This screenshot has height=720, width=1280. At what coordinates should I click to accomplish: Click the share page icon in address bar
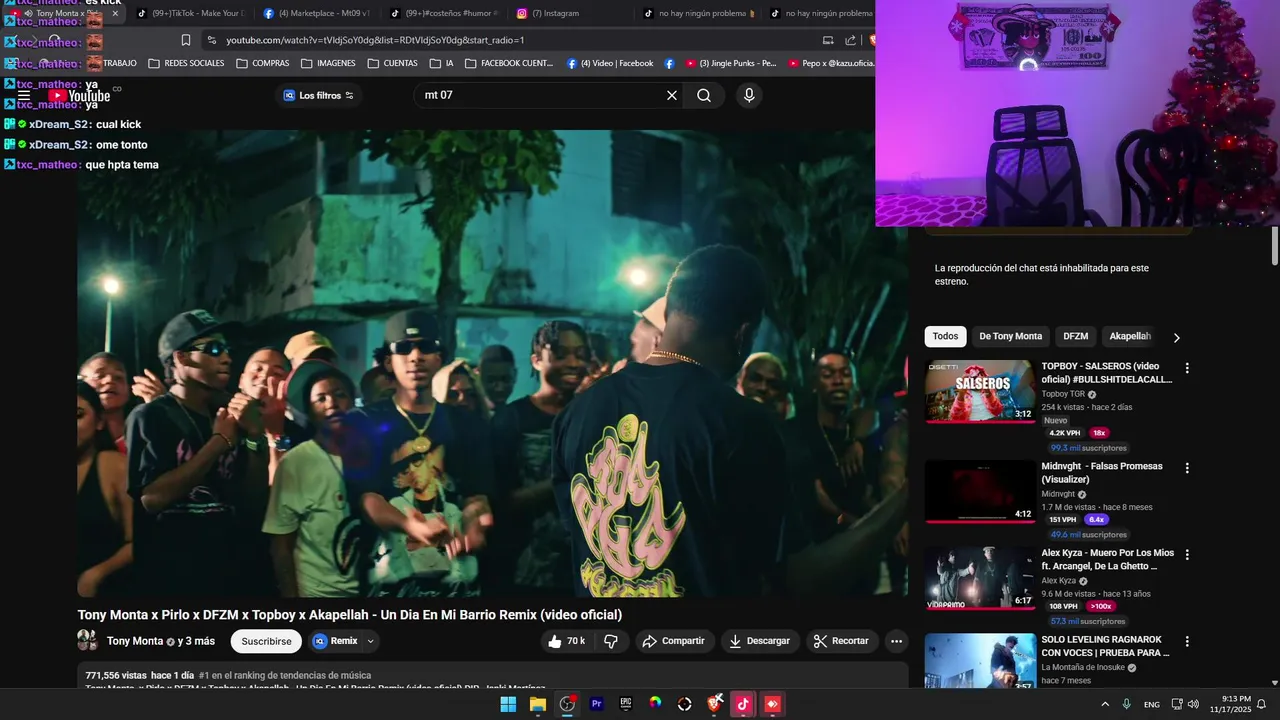click(850, 40)
